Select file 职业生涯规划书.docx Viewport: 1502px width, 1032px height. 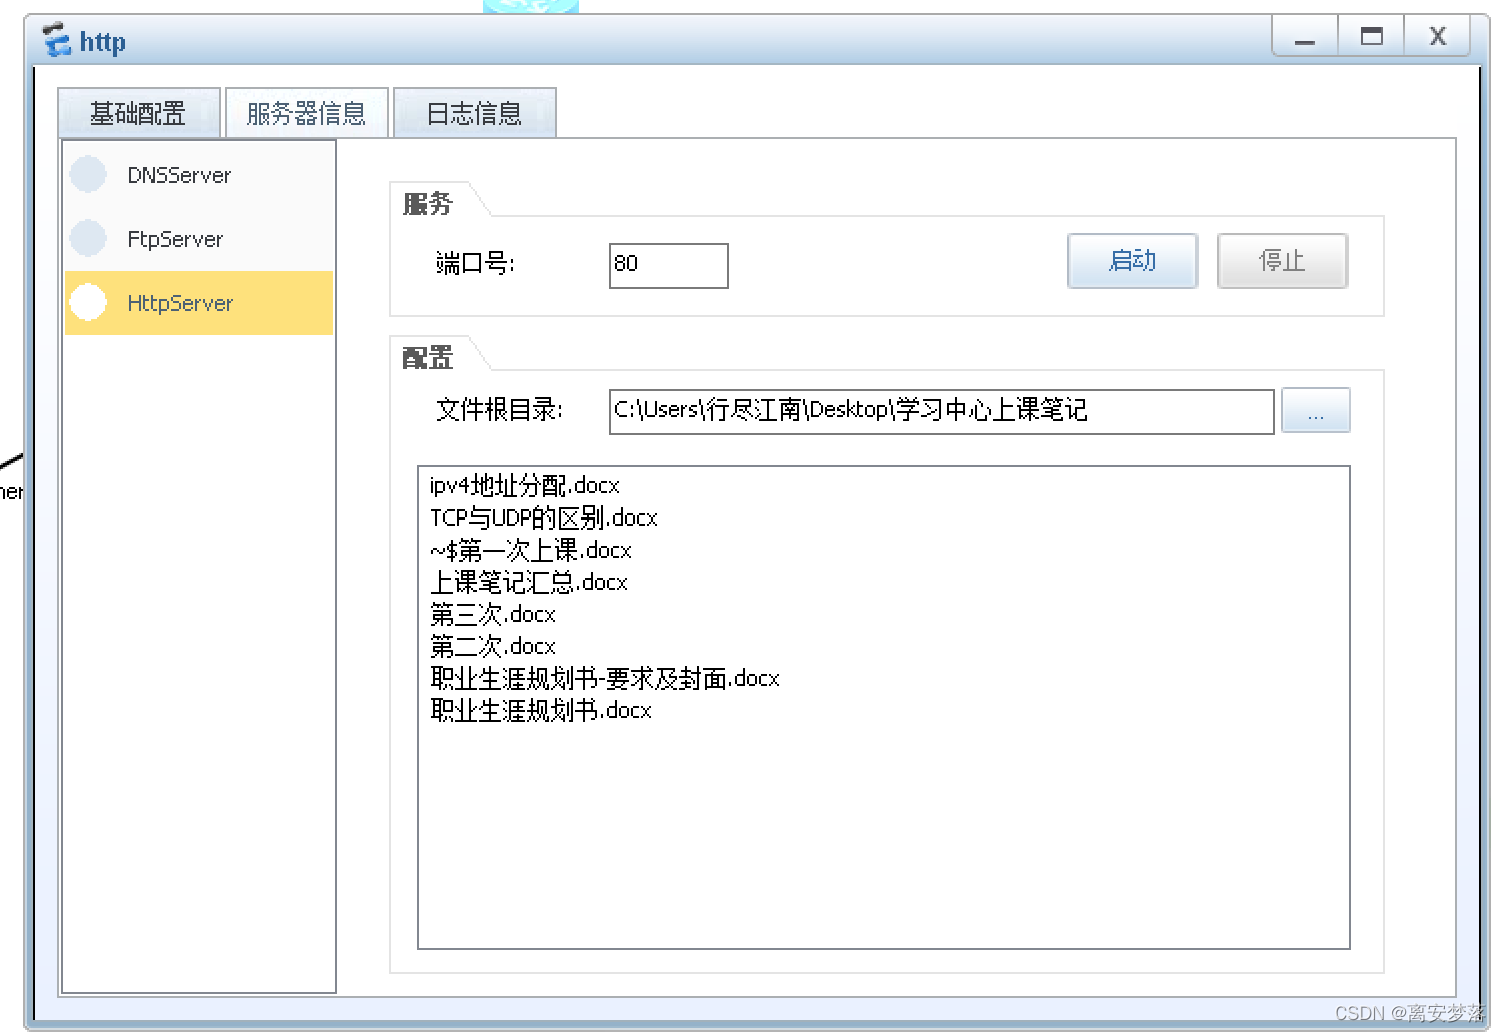[x=541, y=710]
